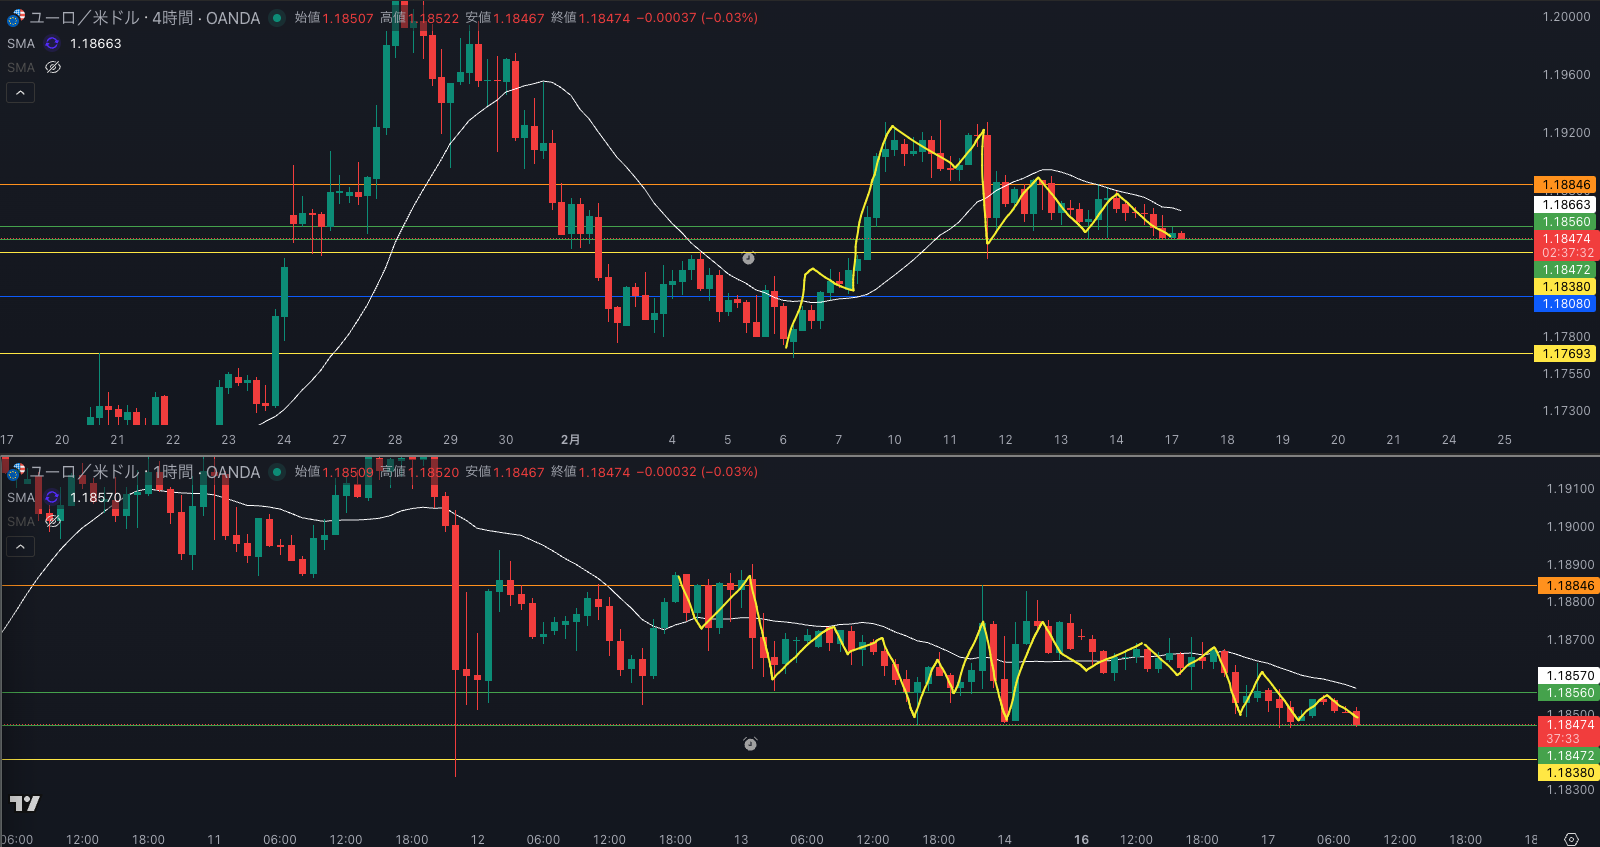The height and width of the screenshot is (847, 1600).
Task: Show the hidden SMA on the 1-hour chart
Action: click(x=53, y=521)
